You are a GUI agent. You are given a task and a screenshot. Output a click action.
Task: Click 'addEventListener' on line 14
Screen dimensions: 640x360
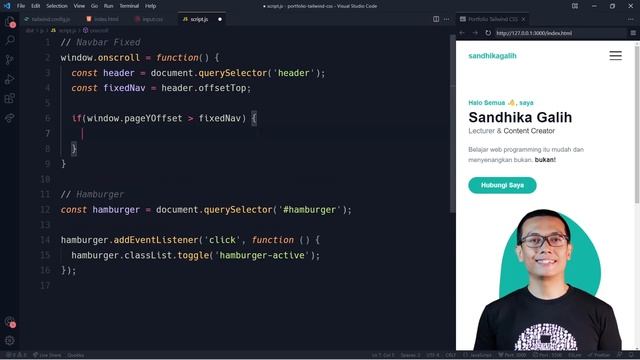pyautogui.click(x=156, y=240)
